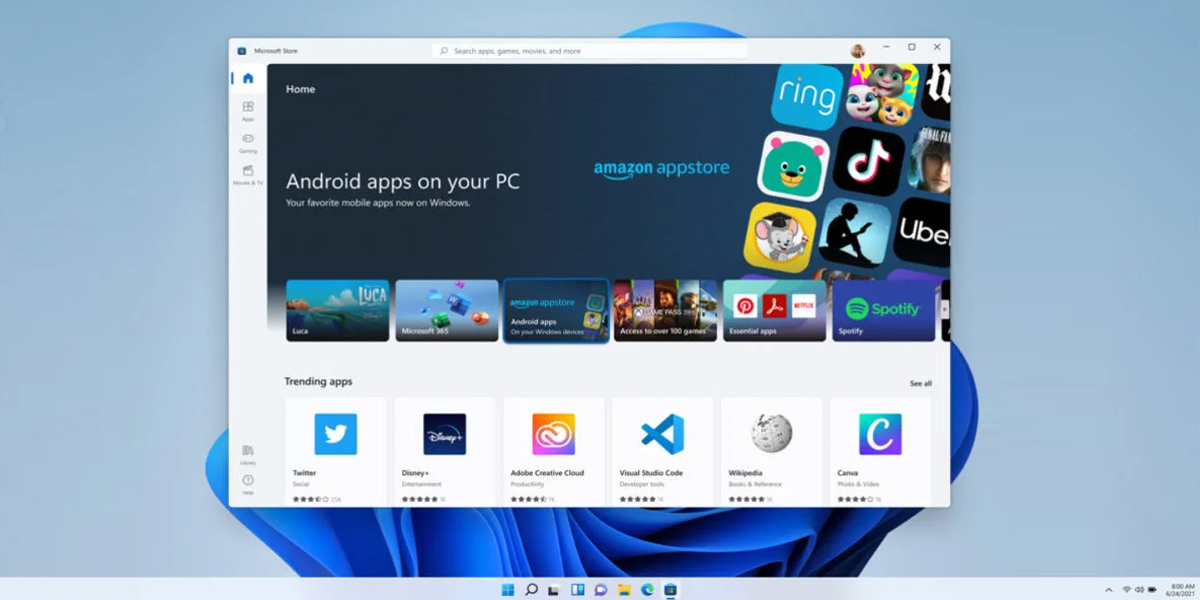Click the green bear app icon
This screenshot has width=1200, height=600.
(794, 166)
